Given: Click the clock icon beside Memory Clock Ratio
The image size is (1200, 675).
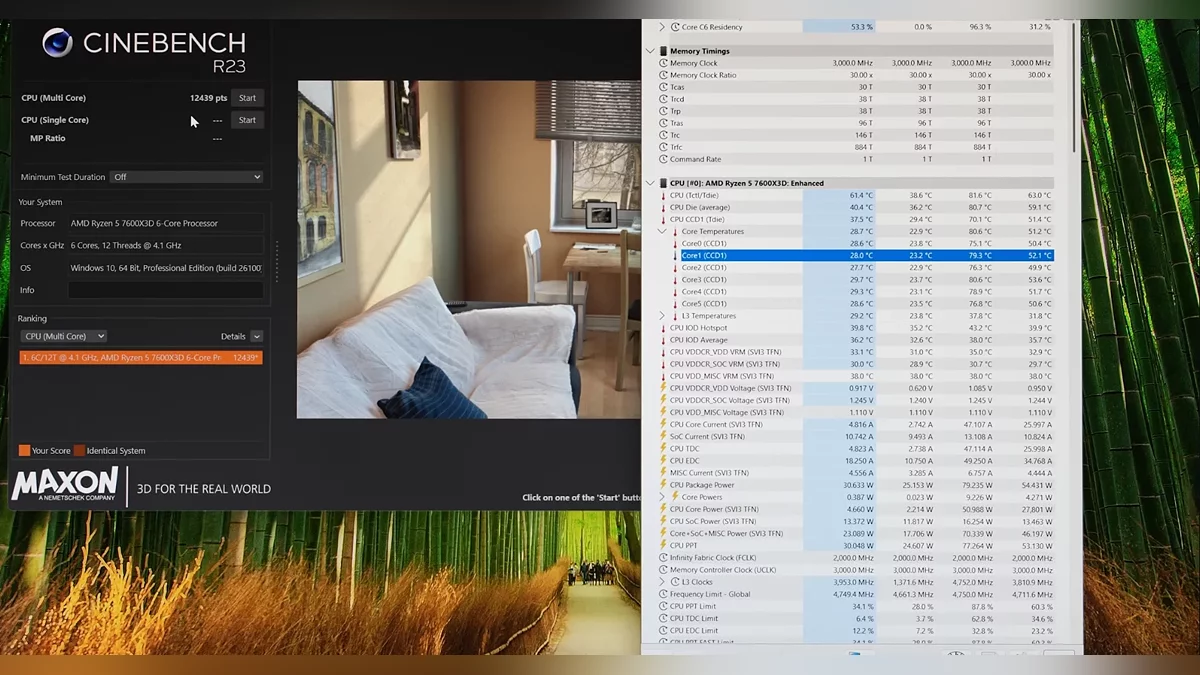Looking at the screenshot, I should [x=663, y=75].
